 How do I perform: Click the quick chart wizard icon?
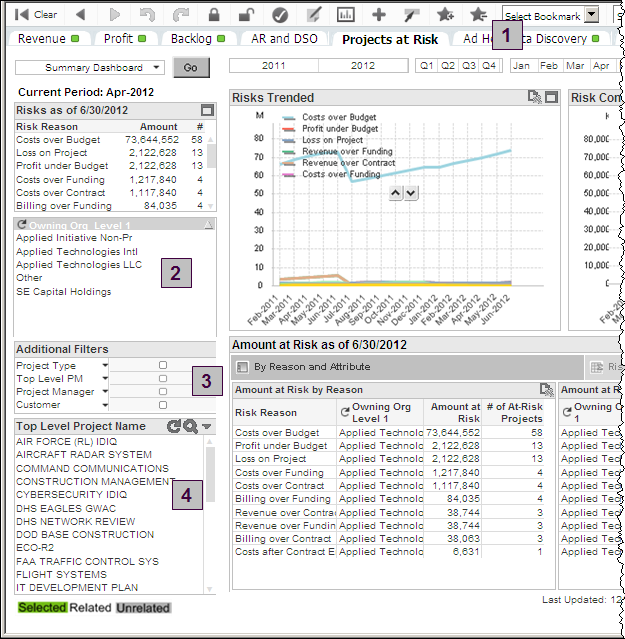coord(346,15)
